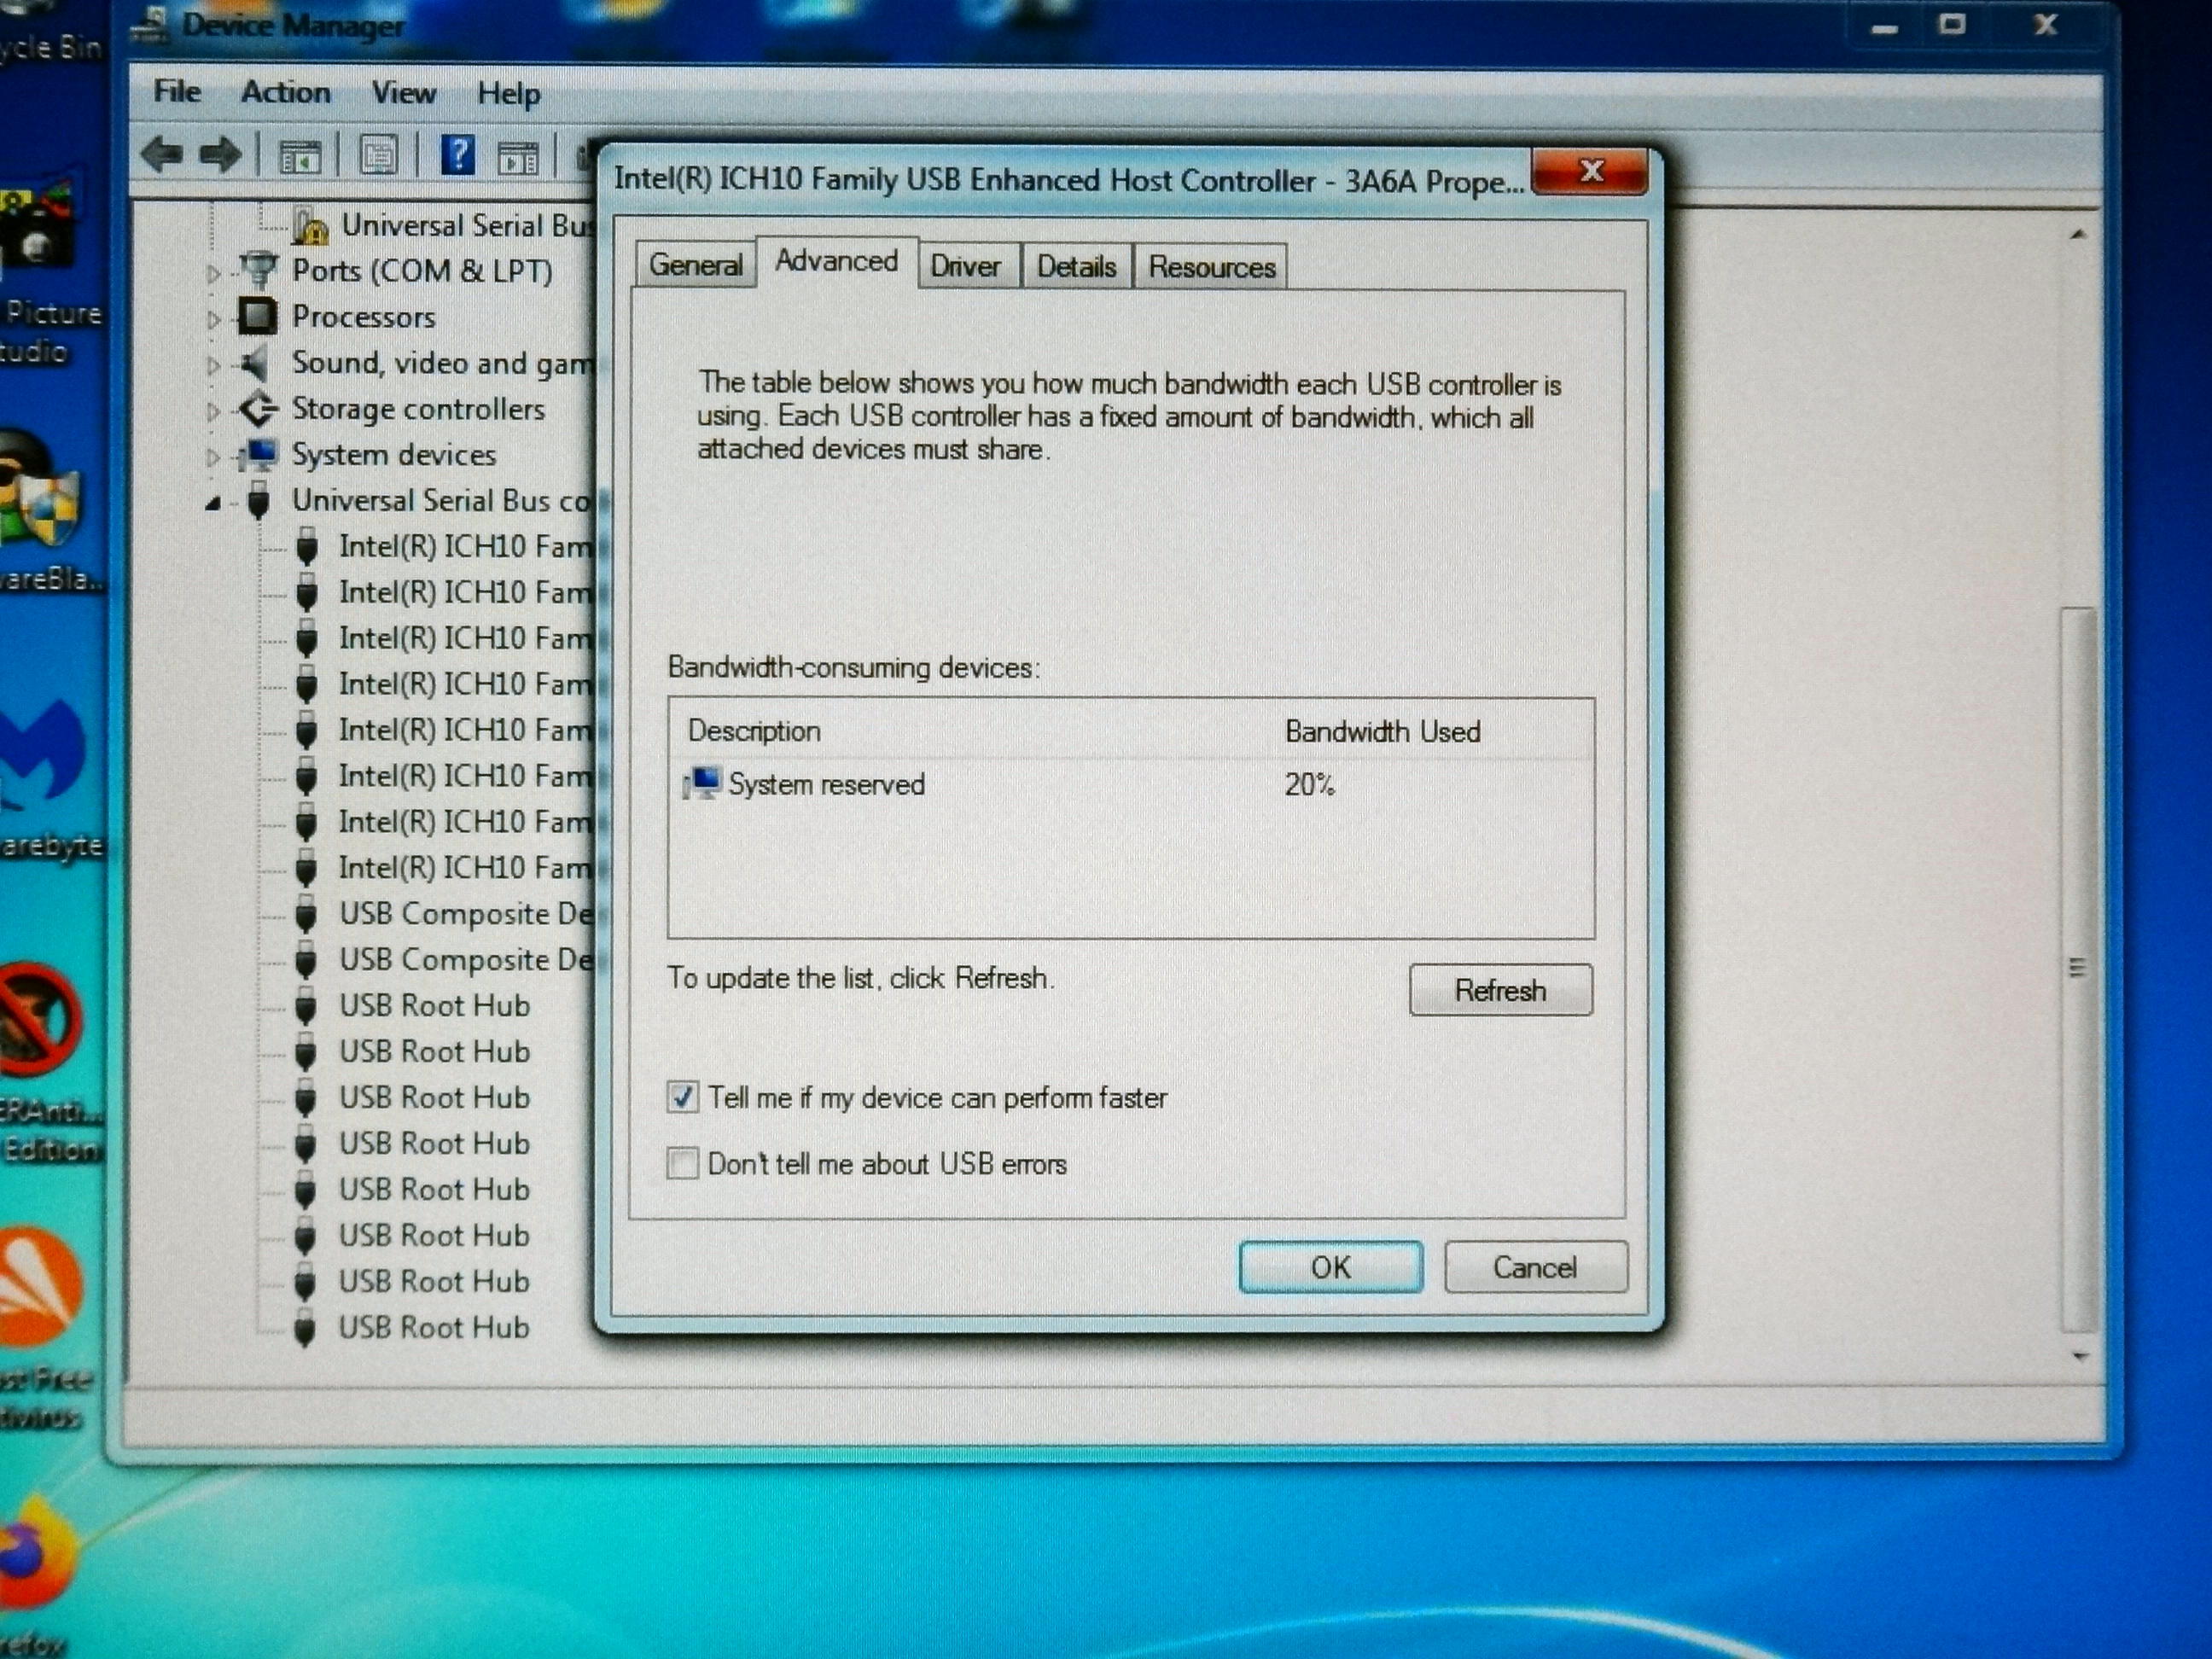Click the Device Manager scrollbar thumb
The width and height of the screenshot is (2212, 1659).
[x=2078, y=968]
